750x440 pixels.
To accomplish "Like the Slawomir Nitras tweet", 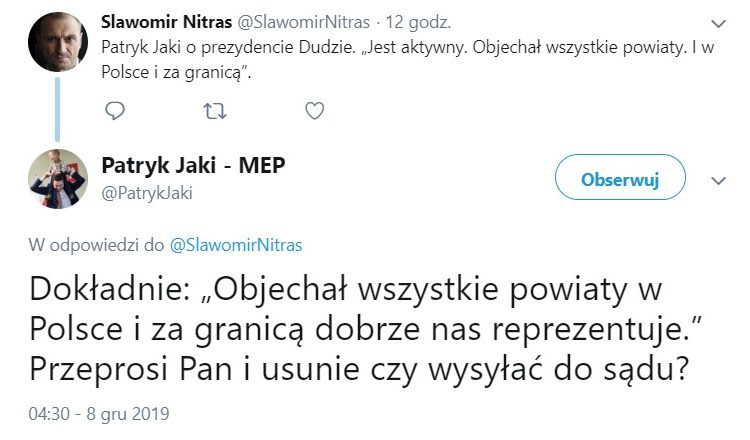I will coord(314,109).
